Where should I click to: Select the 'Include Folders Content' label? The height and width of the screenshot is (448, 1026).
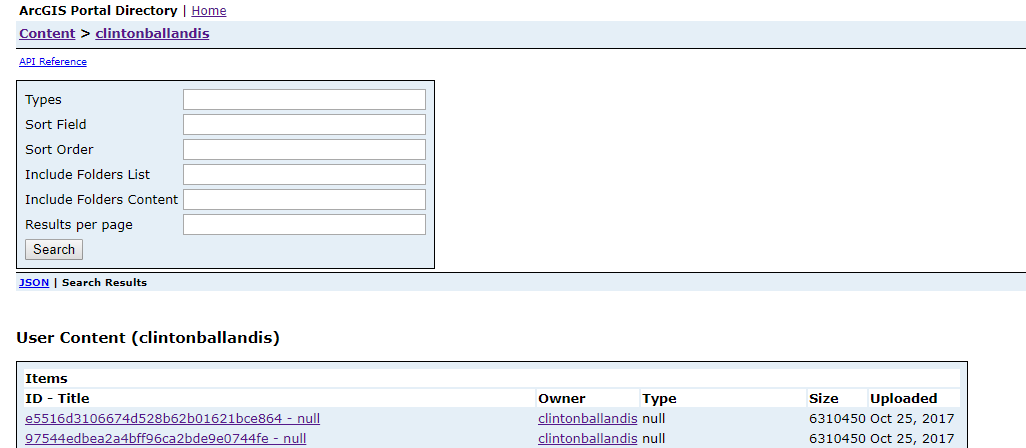click(x=101, y=199)
